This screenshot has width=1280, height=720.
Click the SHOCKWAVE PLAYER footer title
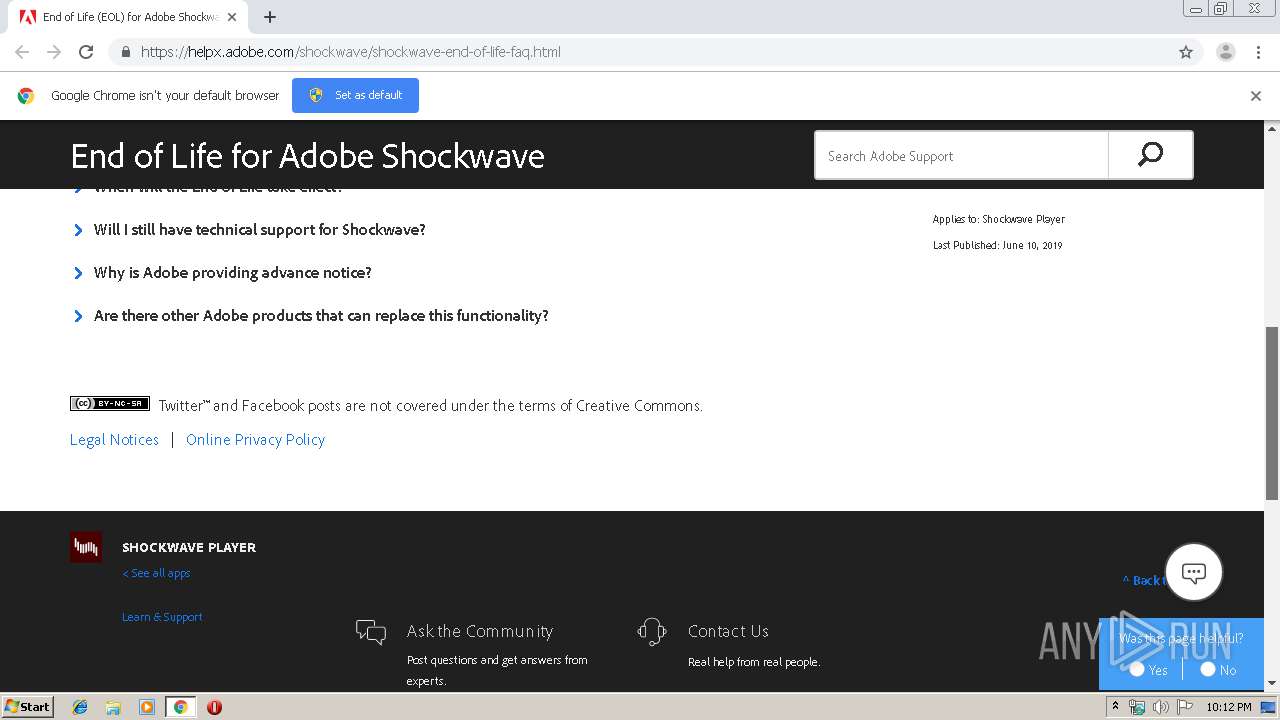point(189,548)
